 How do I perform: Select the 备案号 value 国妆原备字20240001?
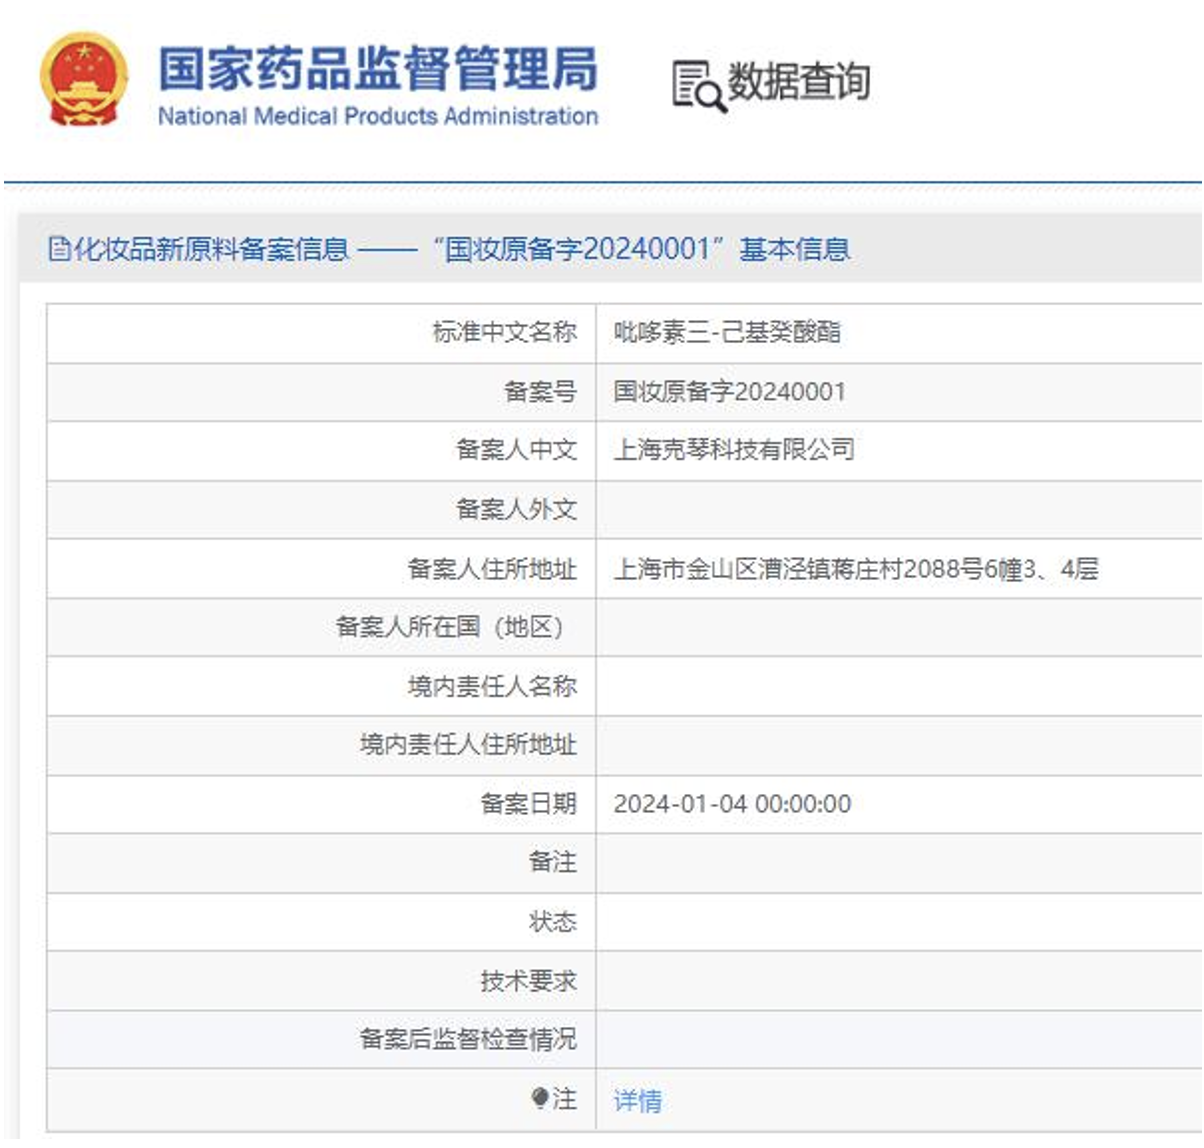click(729, 391)
